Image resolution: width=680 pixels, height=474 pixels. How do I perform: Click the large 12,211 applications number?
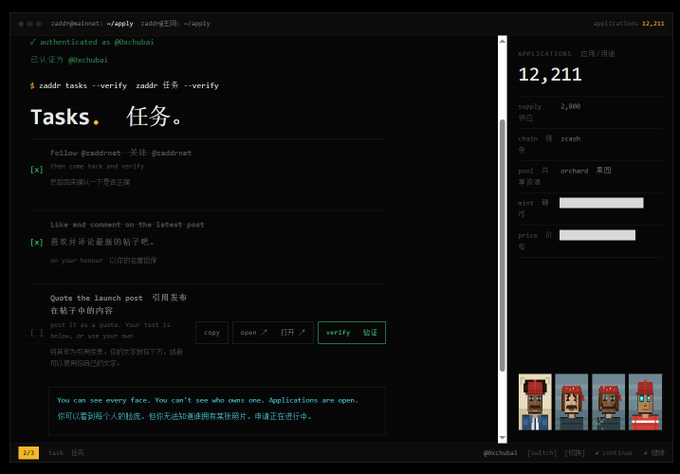click(x=550, y=75)
